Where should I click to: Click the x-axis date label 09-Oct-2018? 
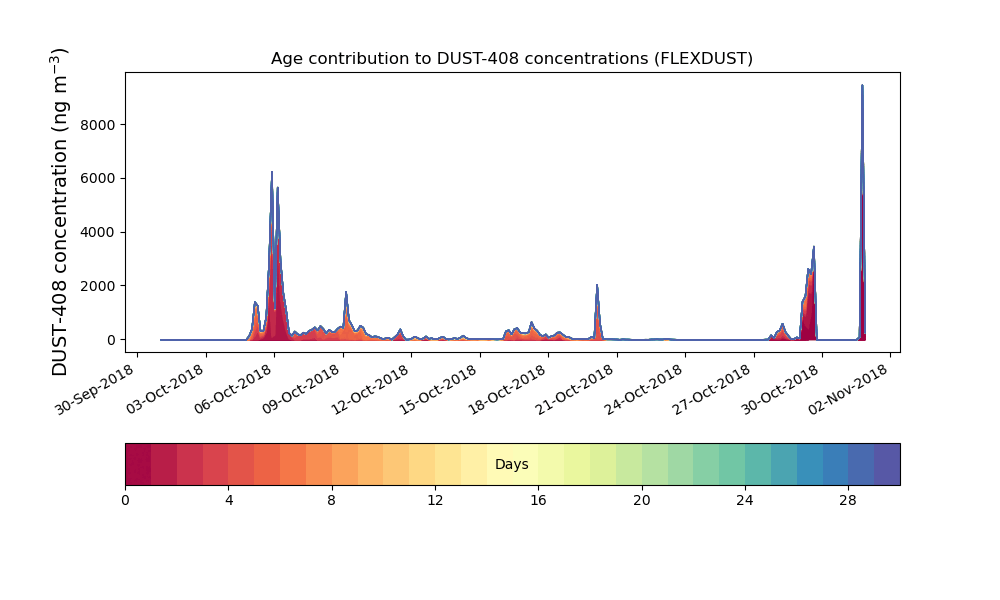pos(301,390)
